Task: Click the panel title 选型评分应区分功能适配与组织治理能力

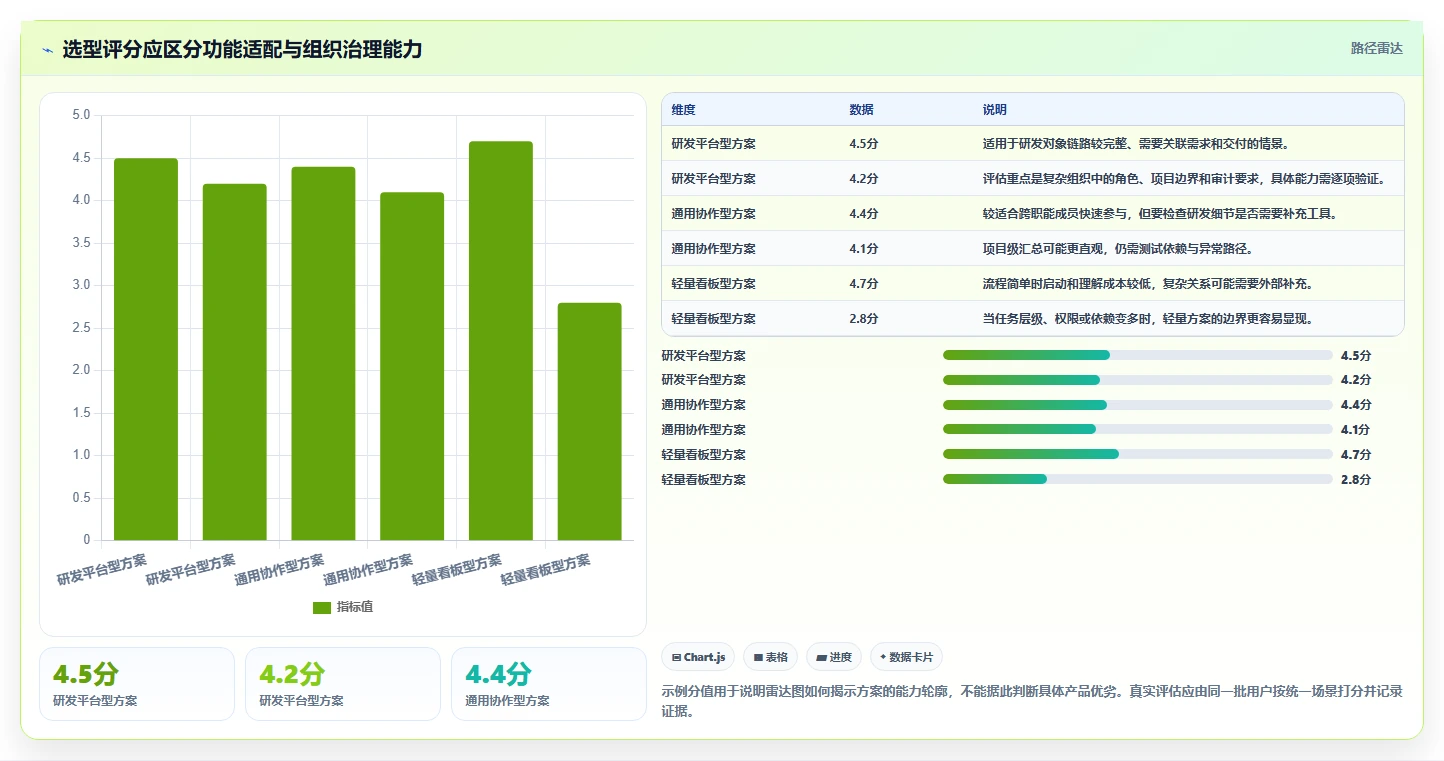Action: pos(242,49)
